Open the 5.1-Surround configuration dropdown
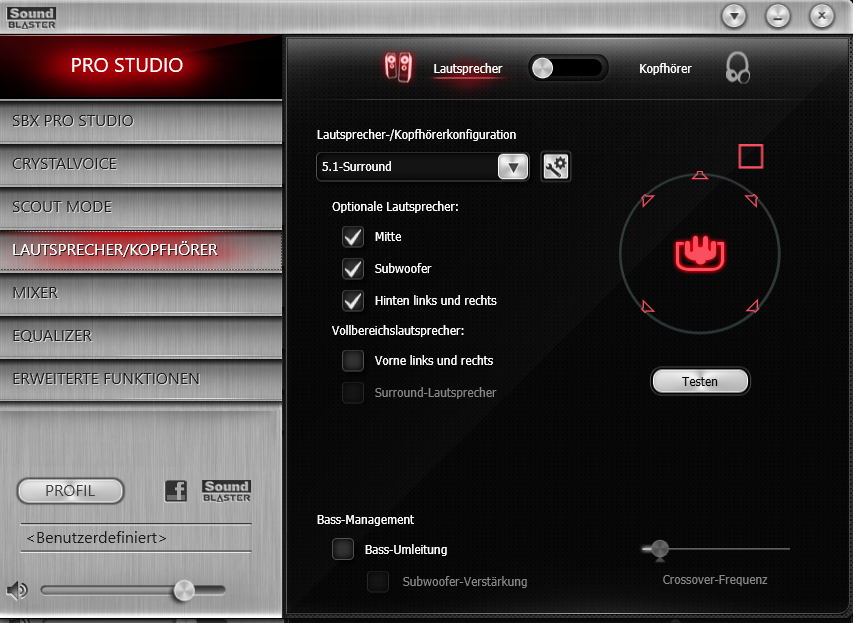 [x=422, y=166]
